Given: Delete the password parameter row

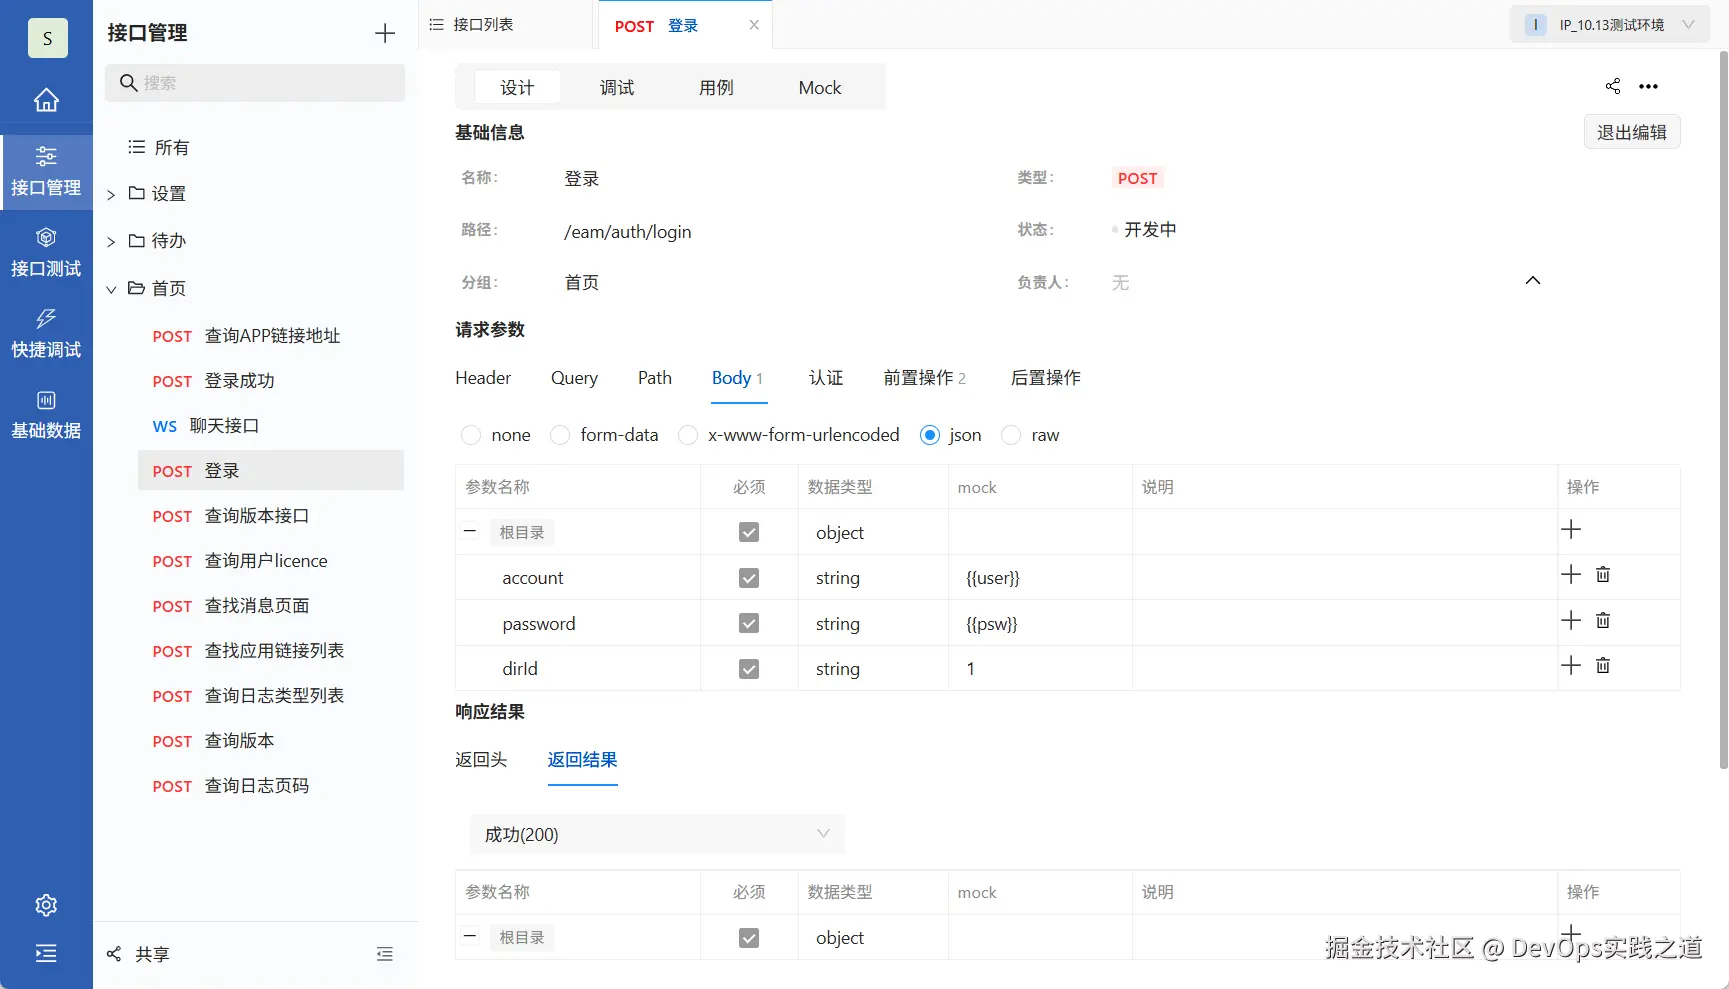Looking at the screenshot, I should pyautogui.click(x=1603, y=621).
